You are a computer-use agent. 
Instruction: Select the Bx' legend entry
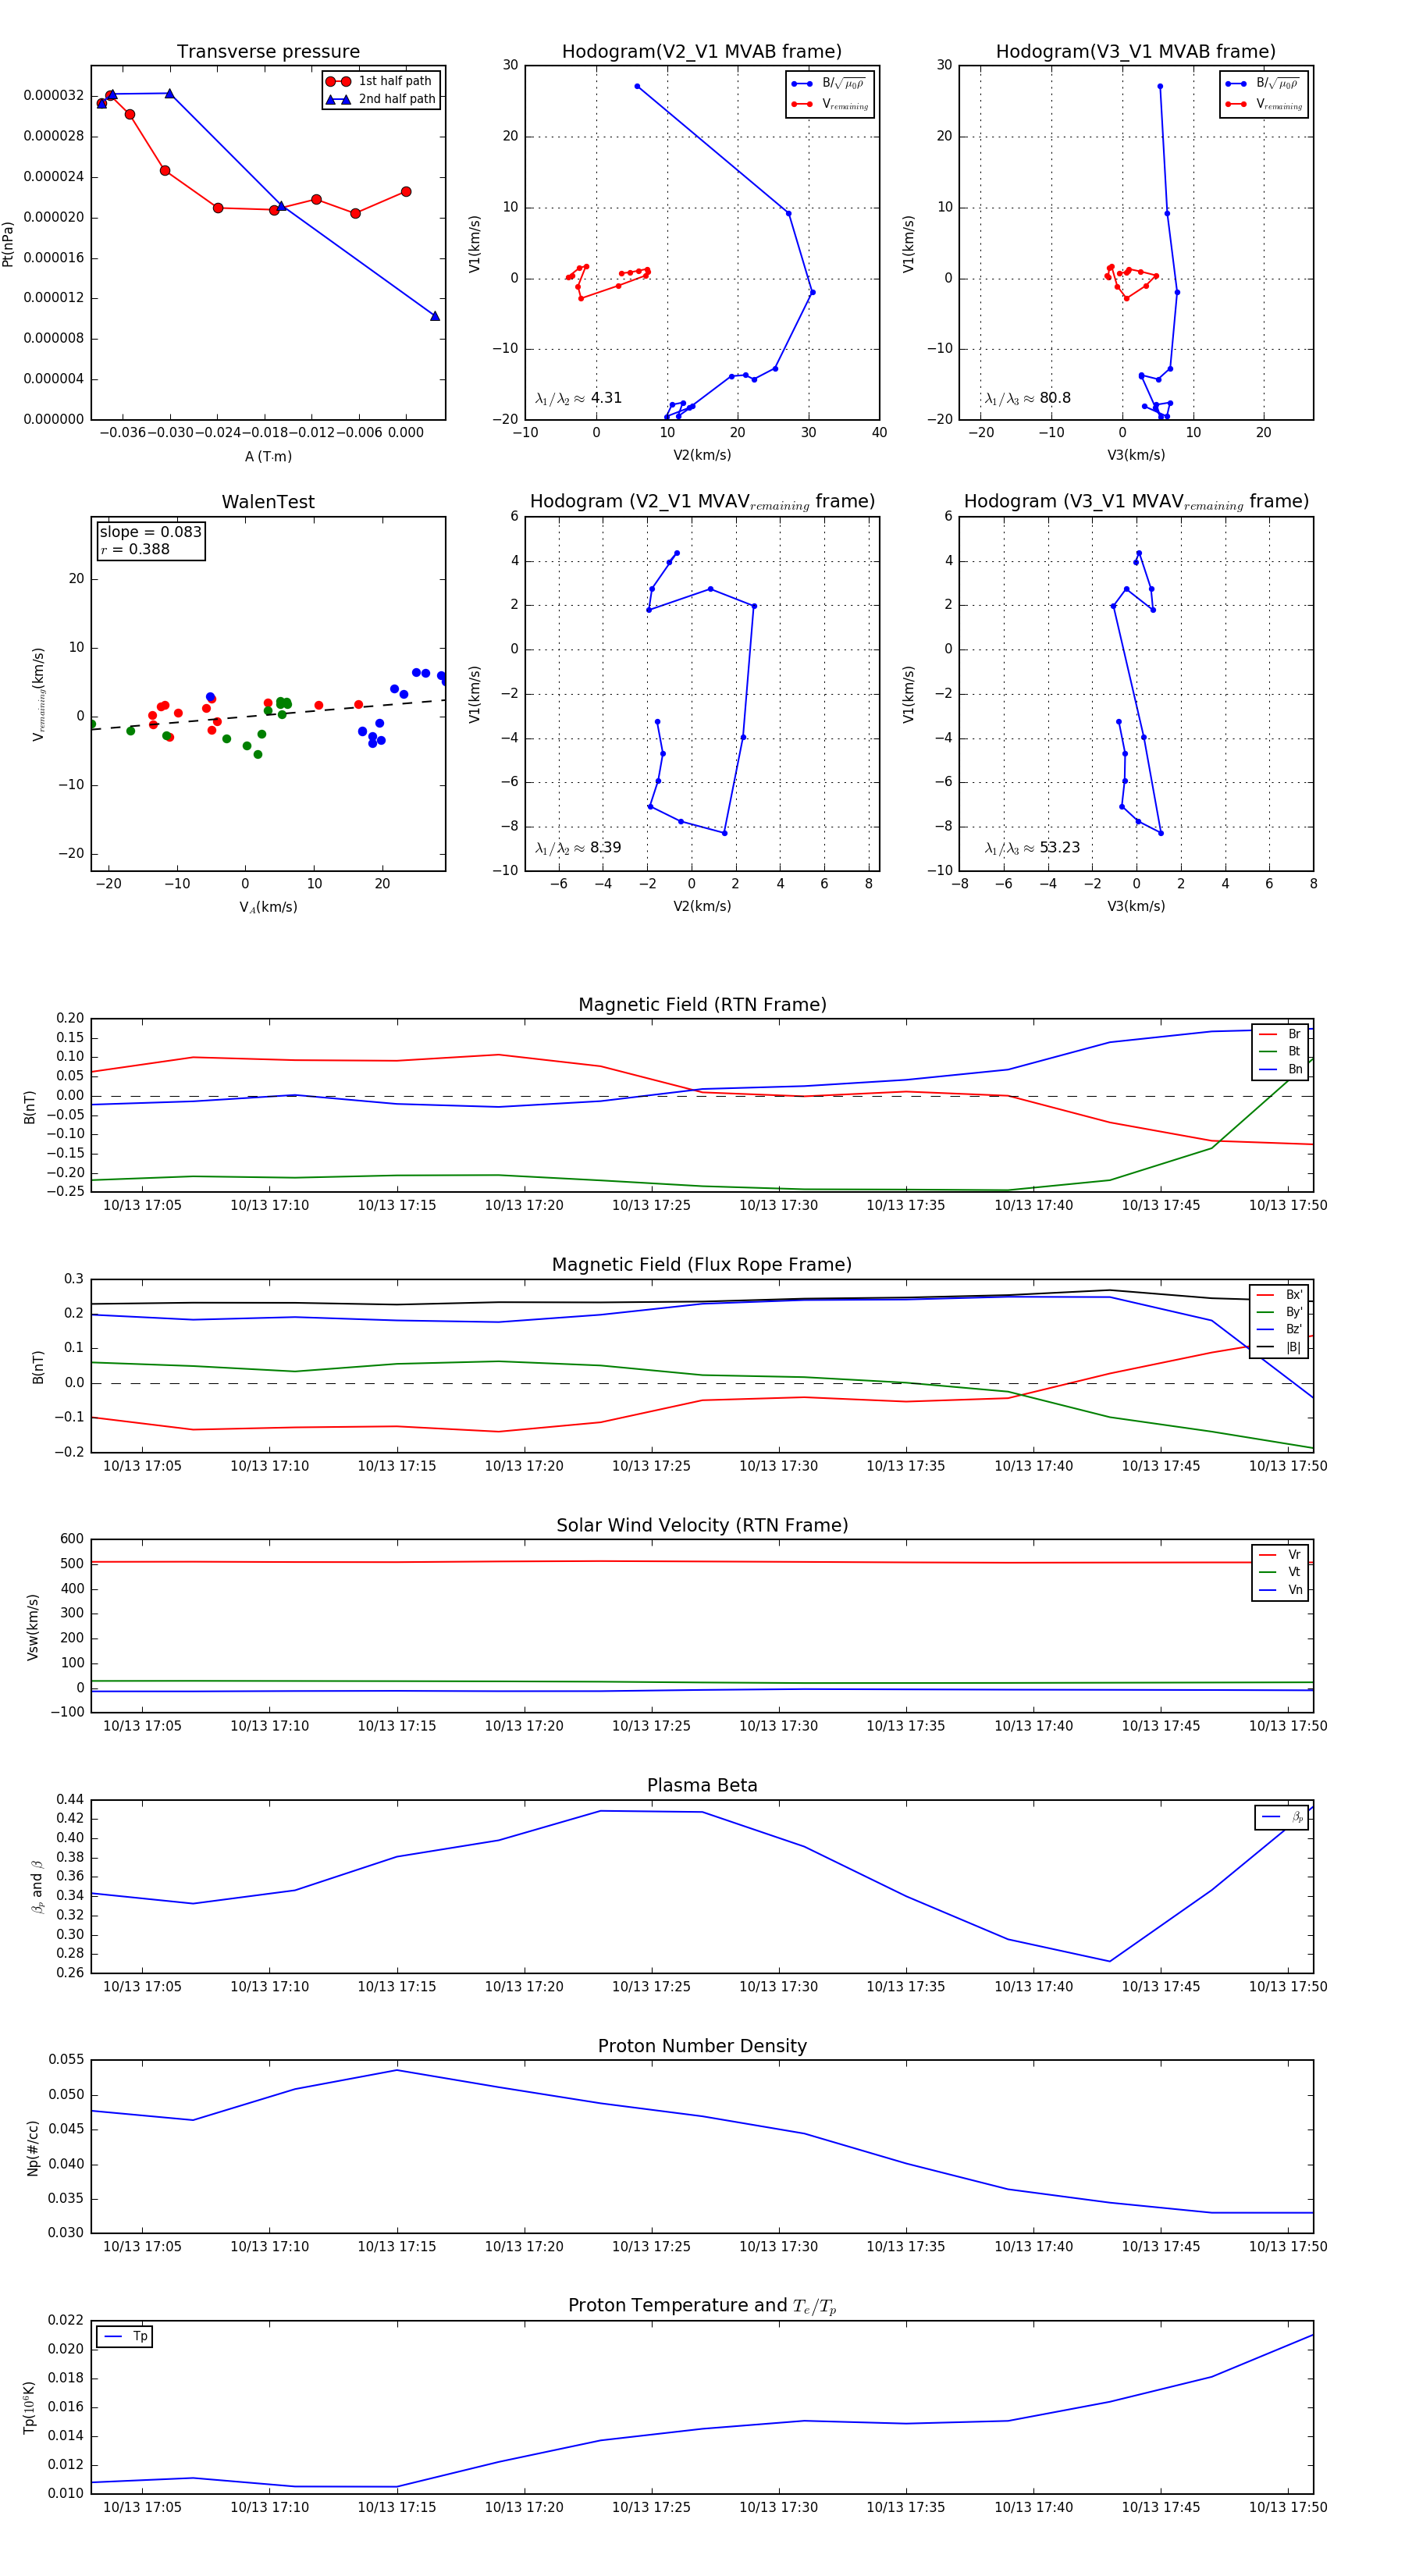[1279, 1295]
